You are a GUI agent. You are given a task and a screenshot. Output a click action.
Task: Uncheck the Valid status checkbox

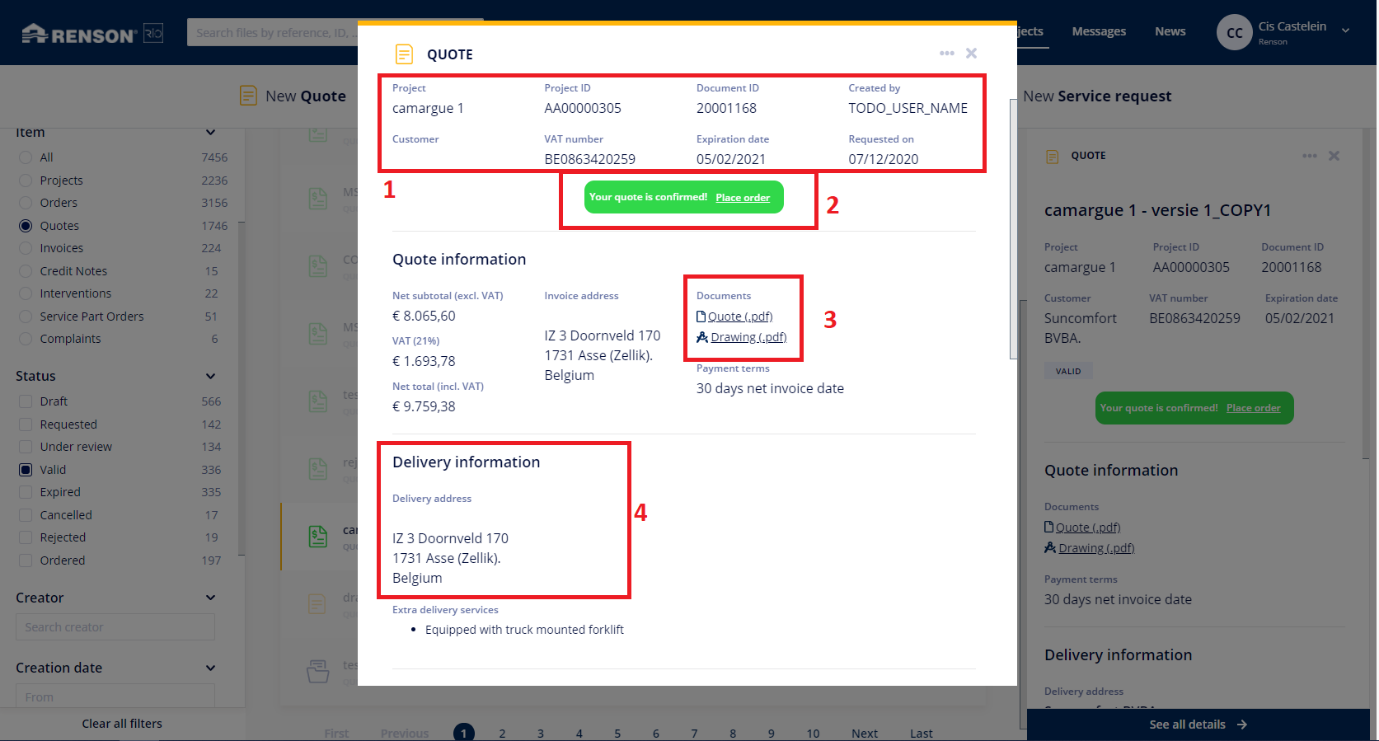pyautogui.click(x=26, y=470)
